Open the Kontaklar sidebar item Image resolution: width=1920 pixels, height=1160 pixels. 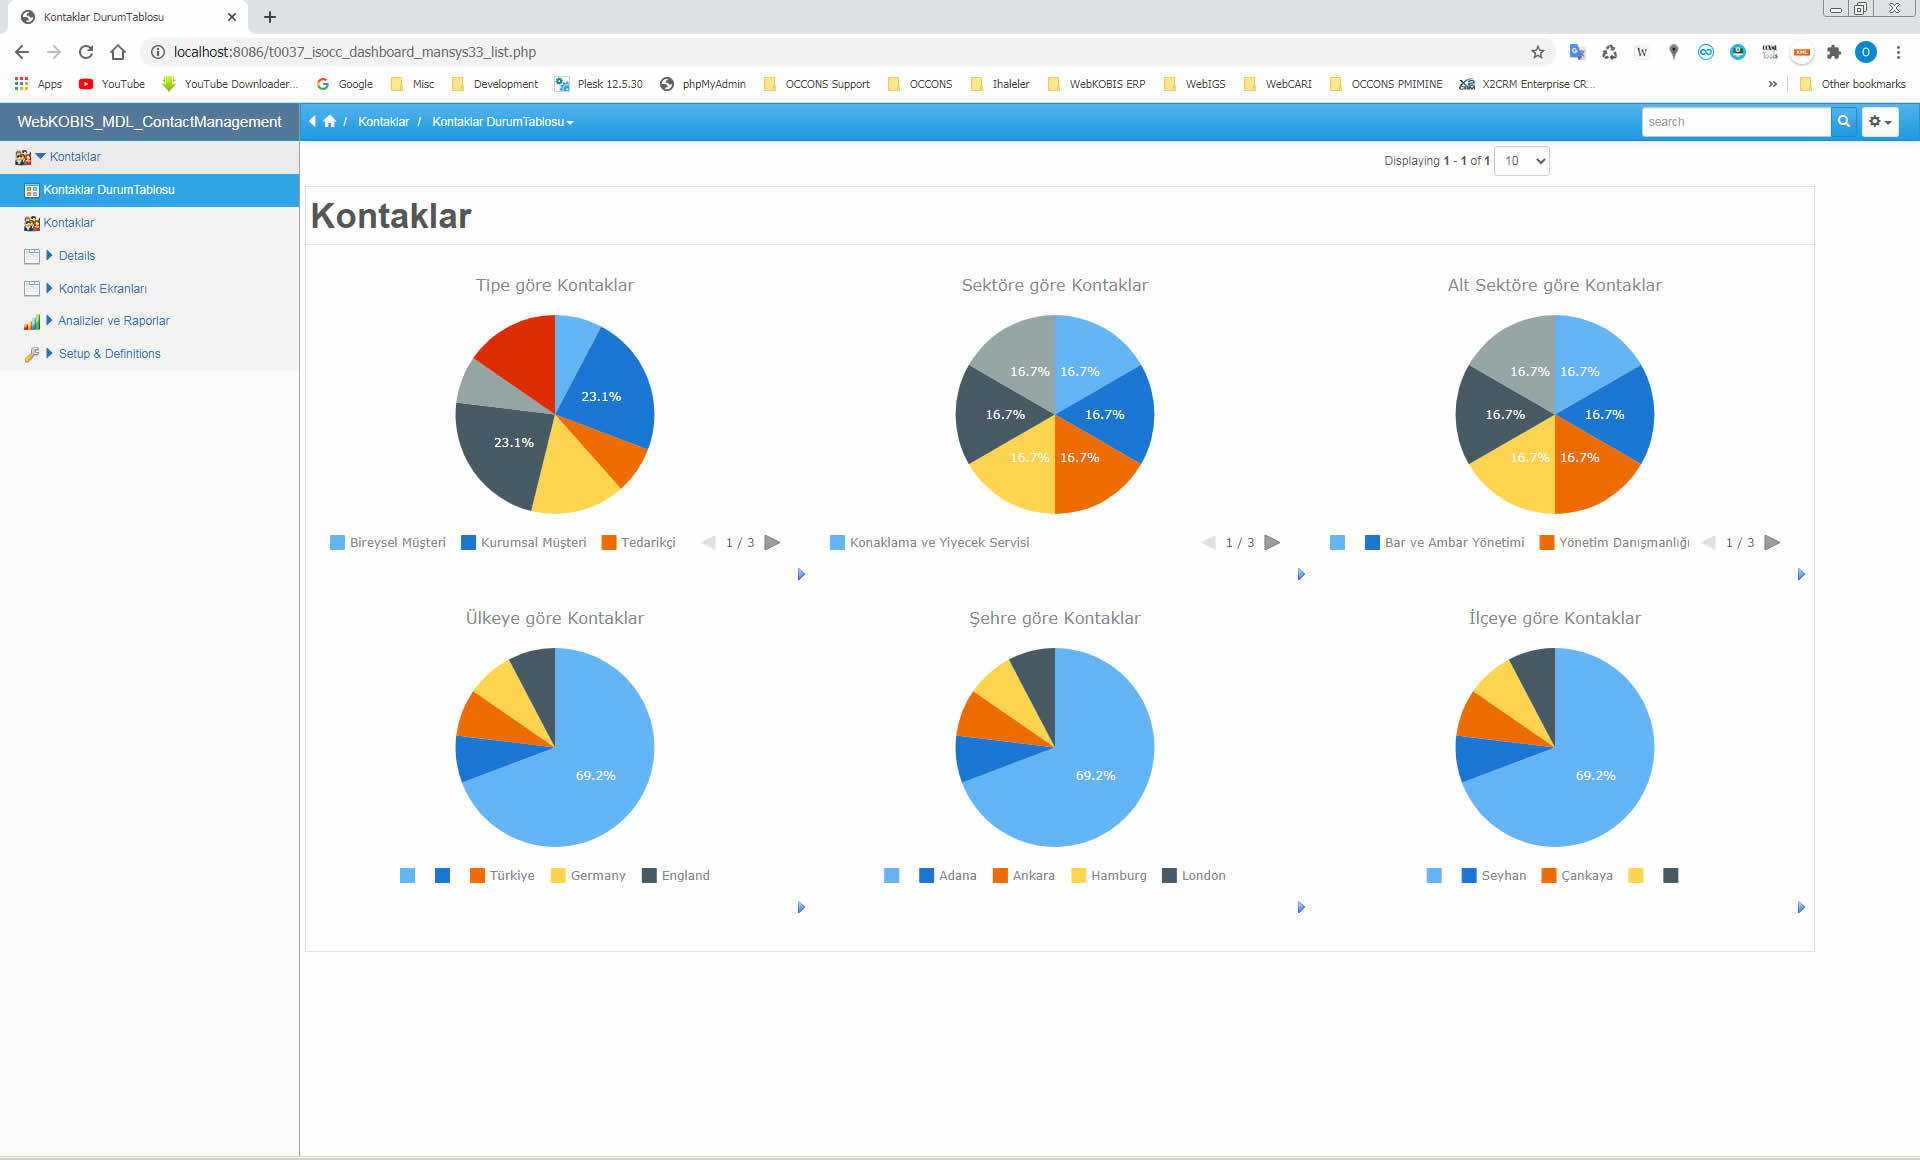69,223
